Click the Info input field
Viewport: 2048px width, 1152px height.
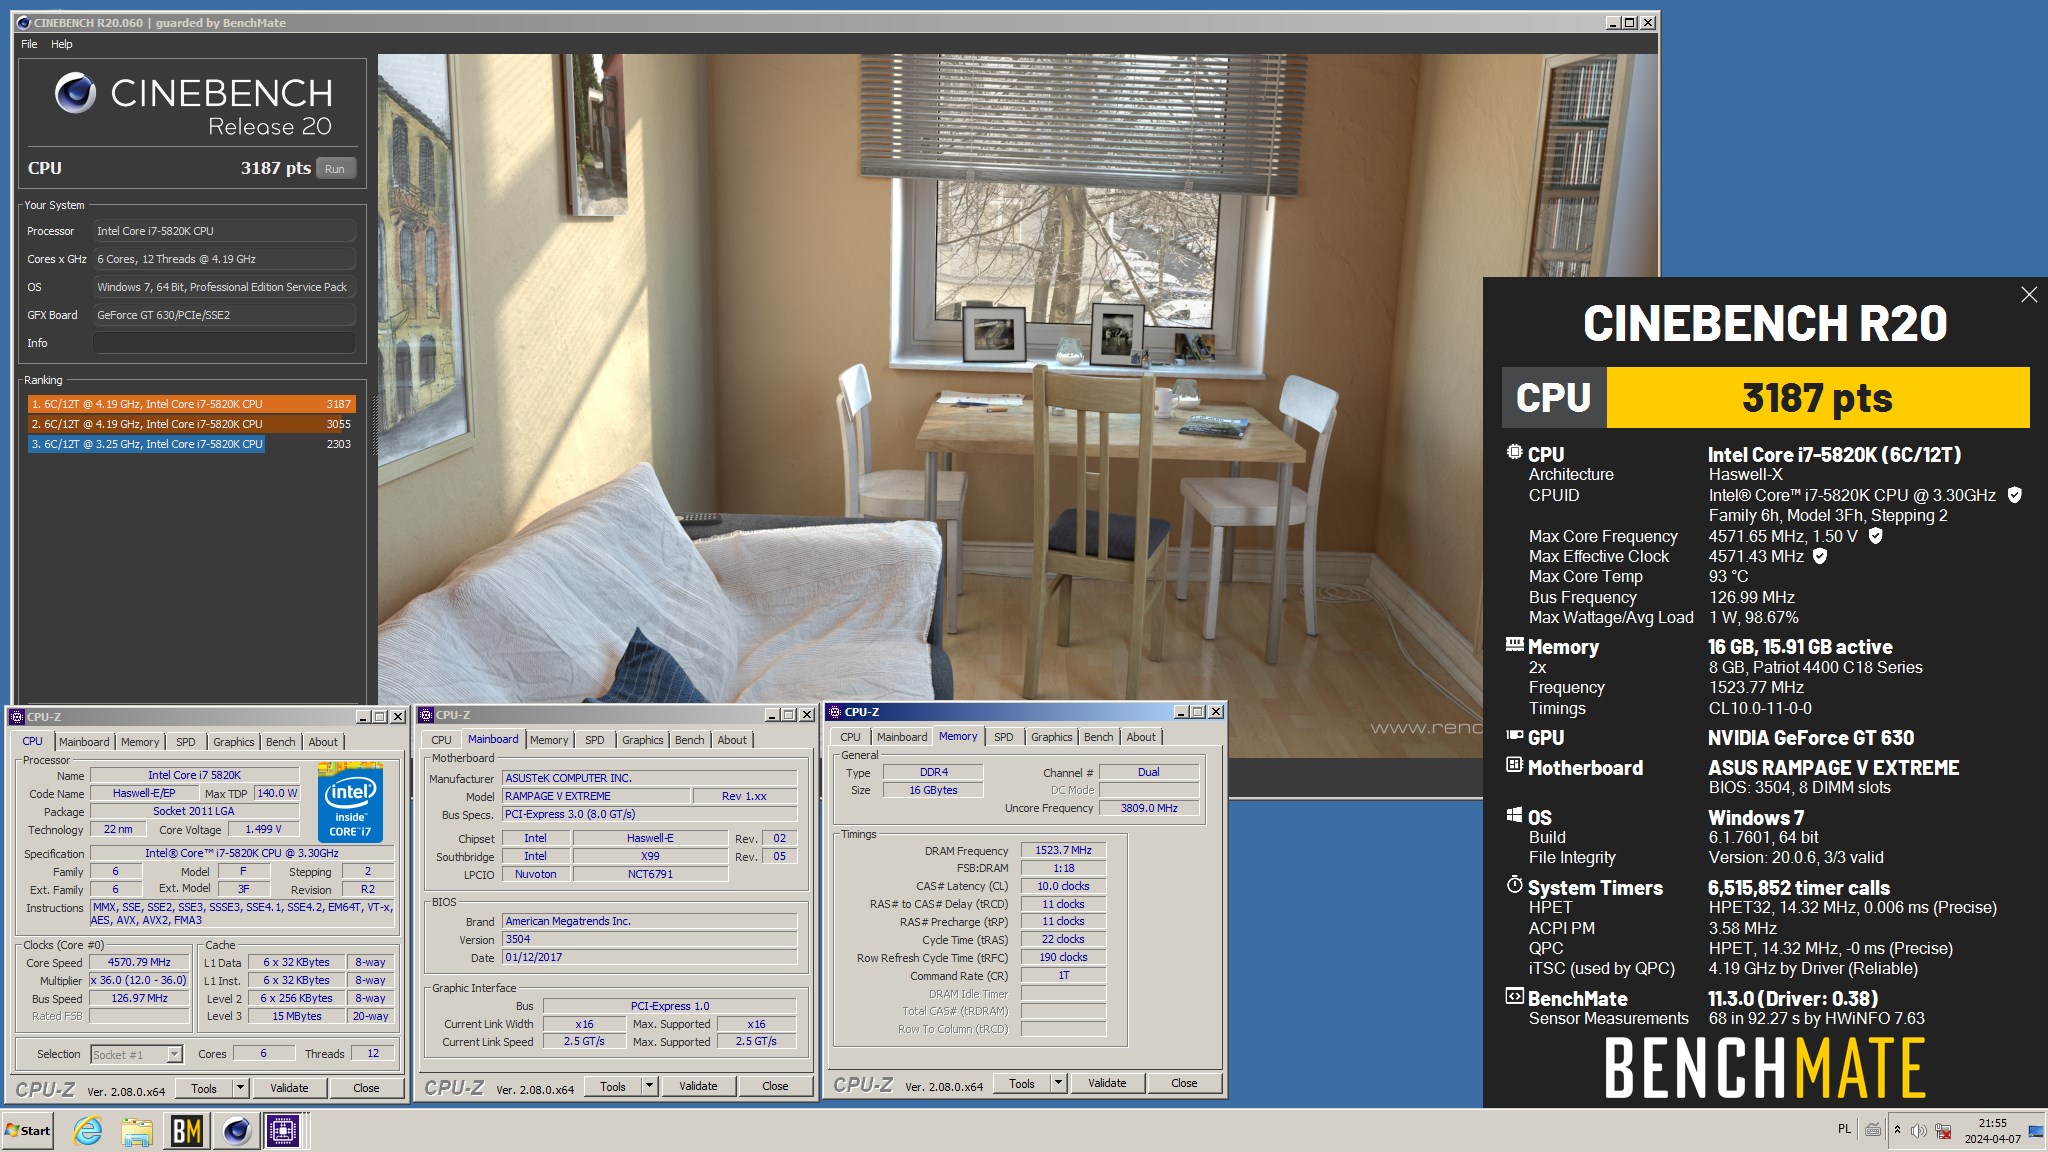224,343
